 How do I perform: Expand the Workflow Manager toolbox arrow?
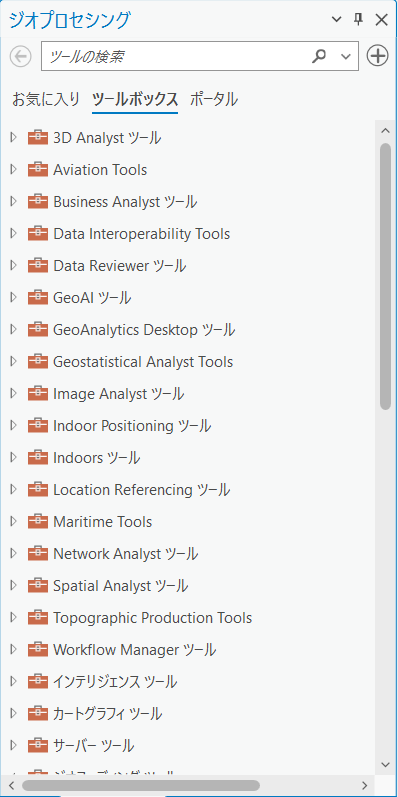coord(14,650)
